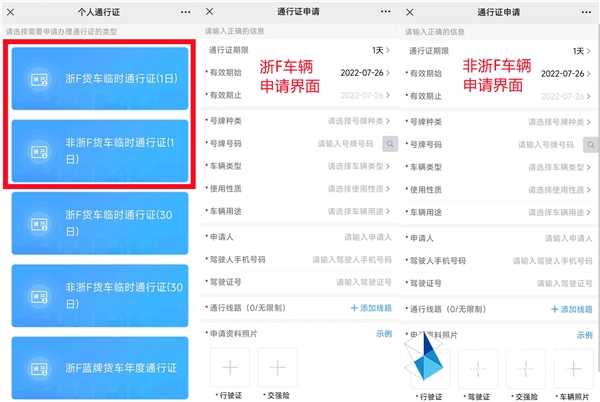This screenshot has height=402, width=600.
Task: Click the permit icon on 浙F蓝牌货车年度通行证 card
Action: 39,368
